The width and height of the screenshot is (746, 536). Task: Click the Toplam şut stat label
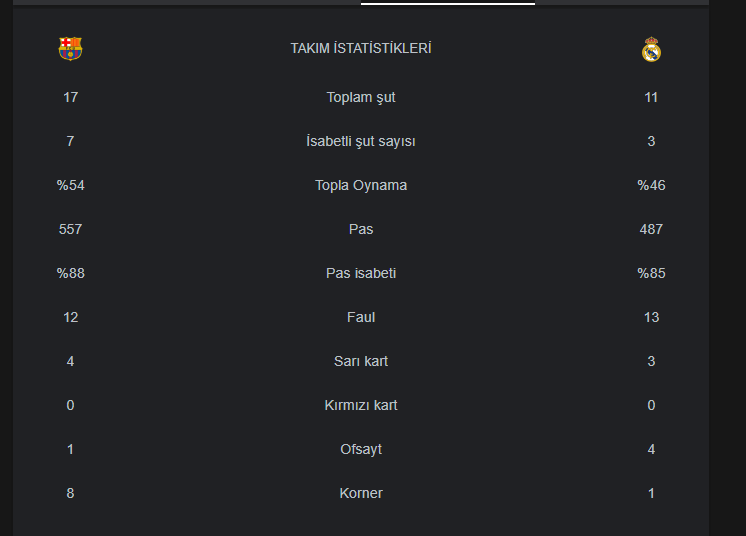point(361,97)
